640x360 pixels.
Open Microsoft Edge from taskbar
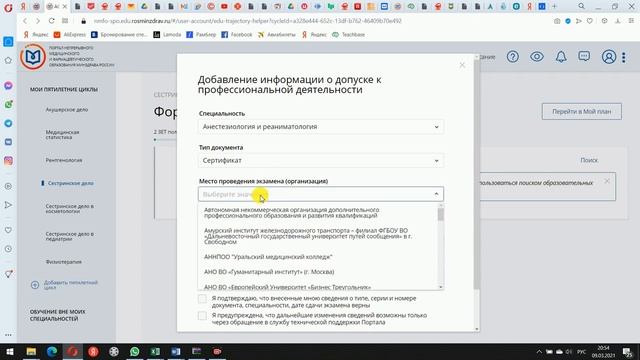click(x=52, y=351)
